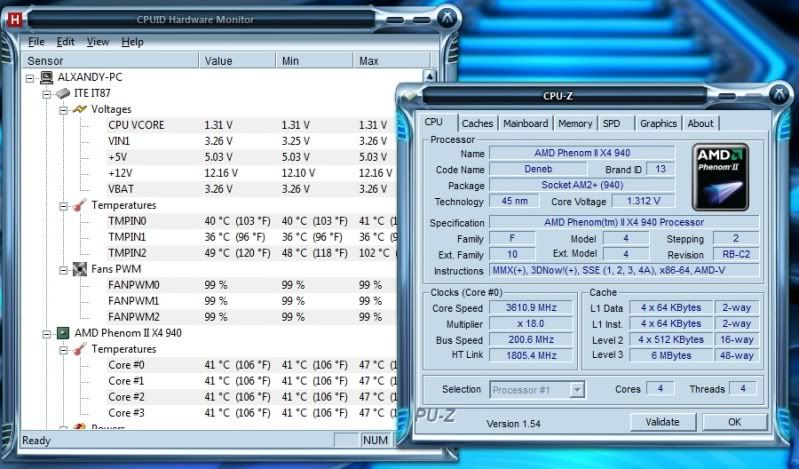Minimize the CPU-Z window
The height and width of the screenshot is (469, 799).
click(x=727, y=95)
